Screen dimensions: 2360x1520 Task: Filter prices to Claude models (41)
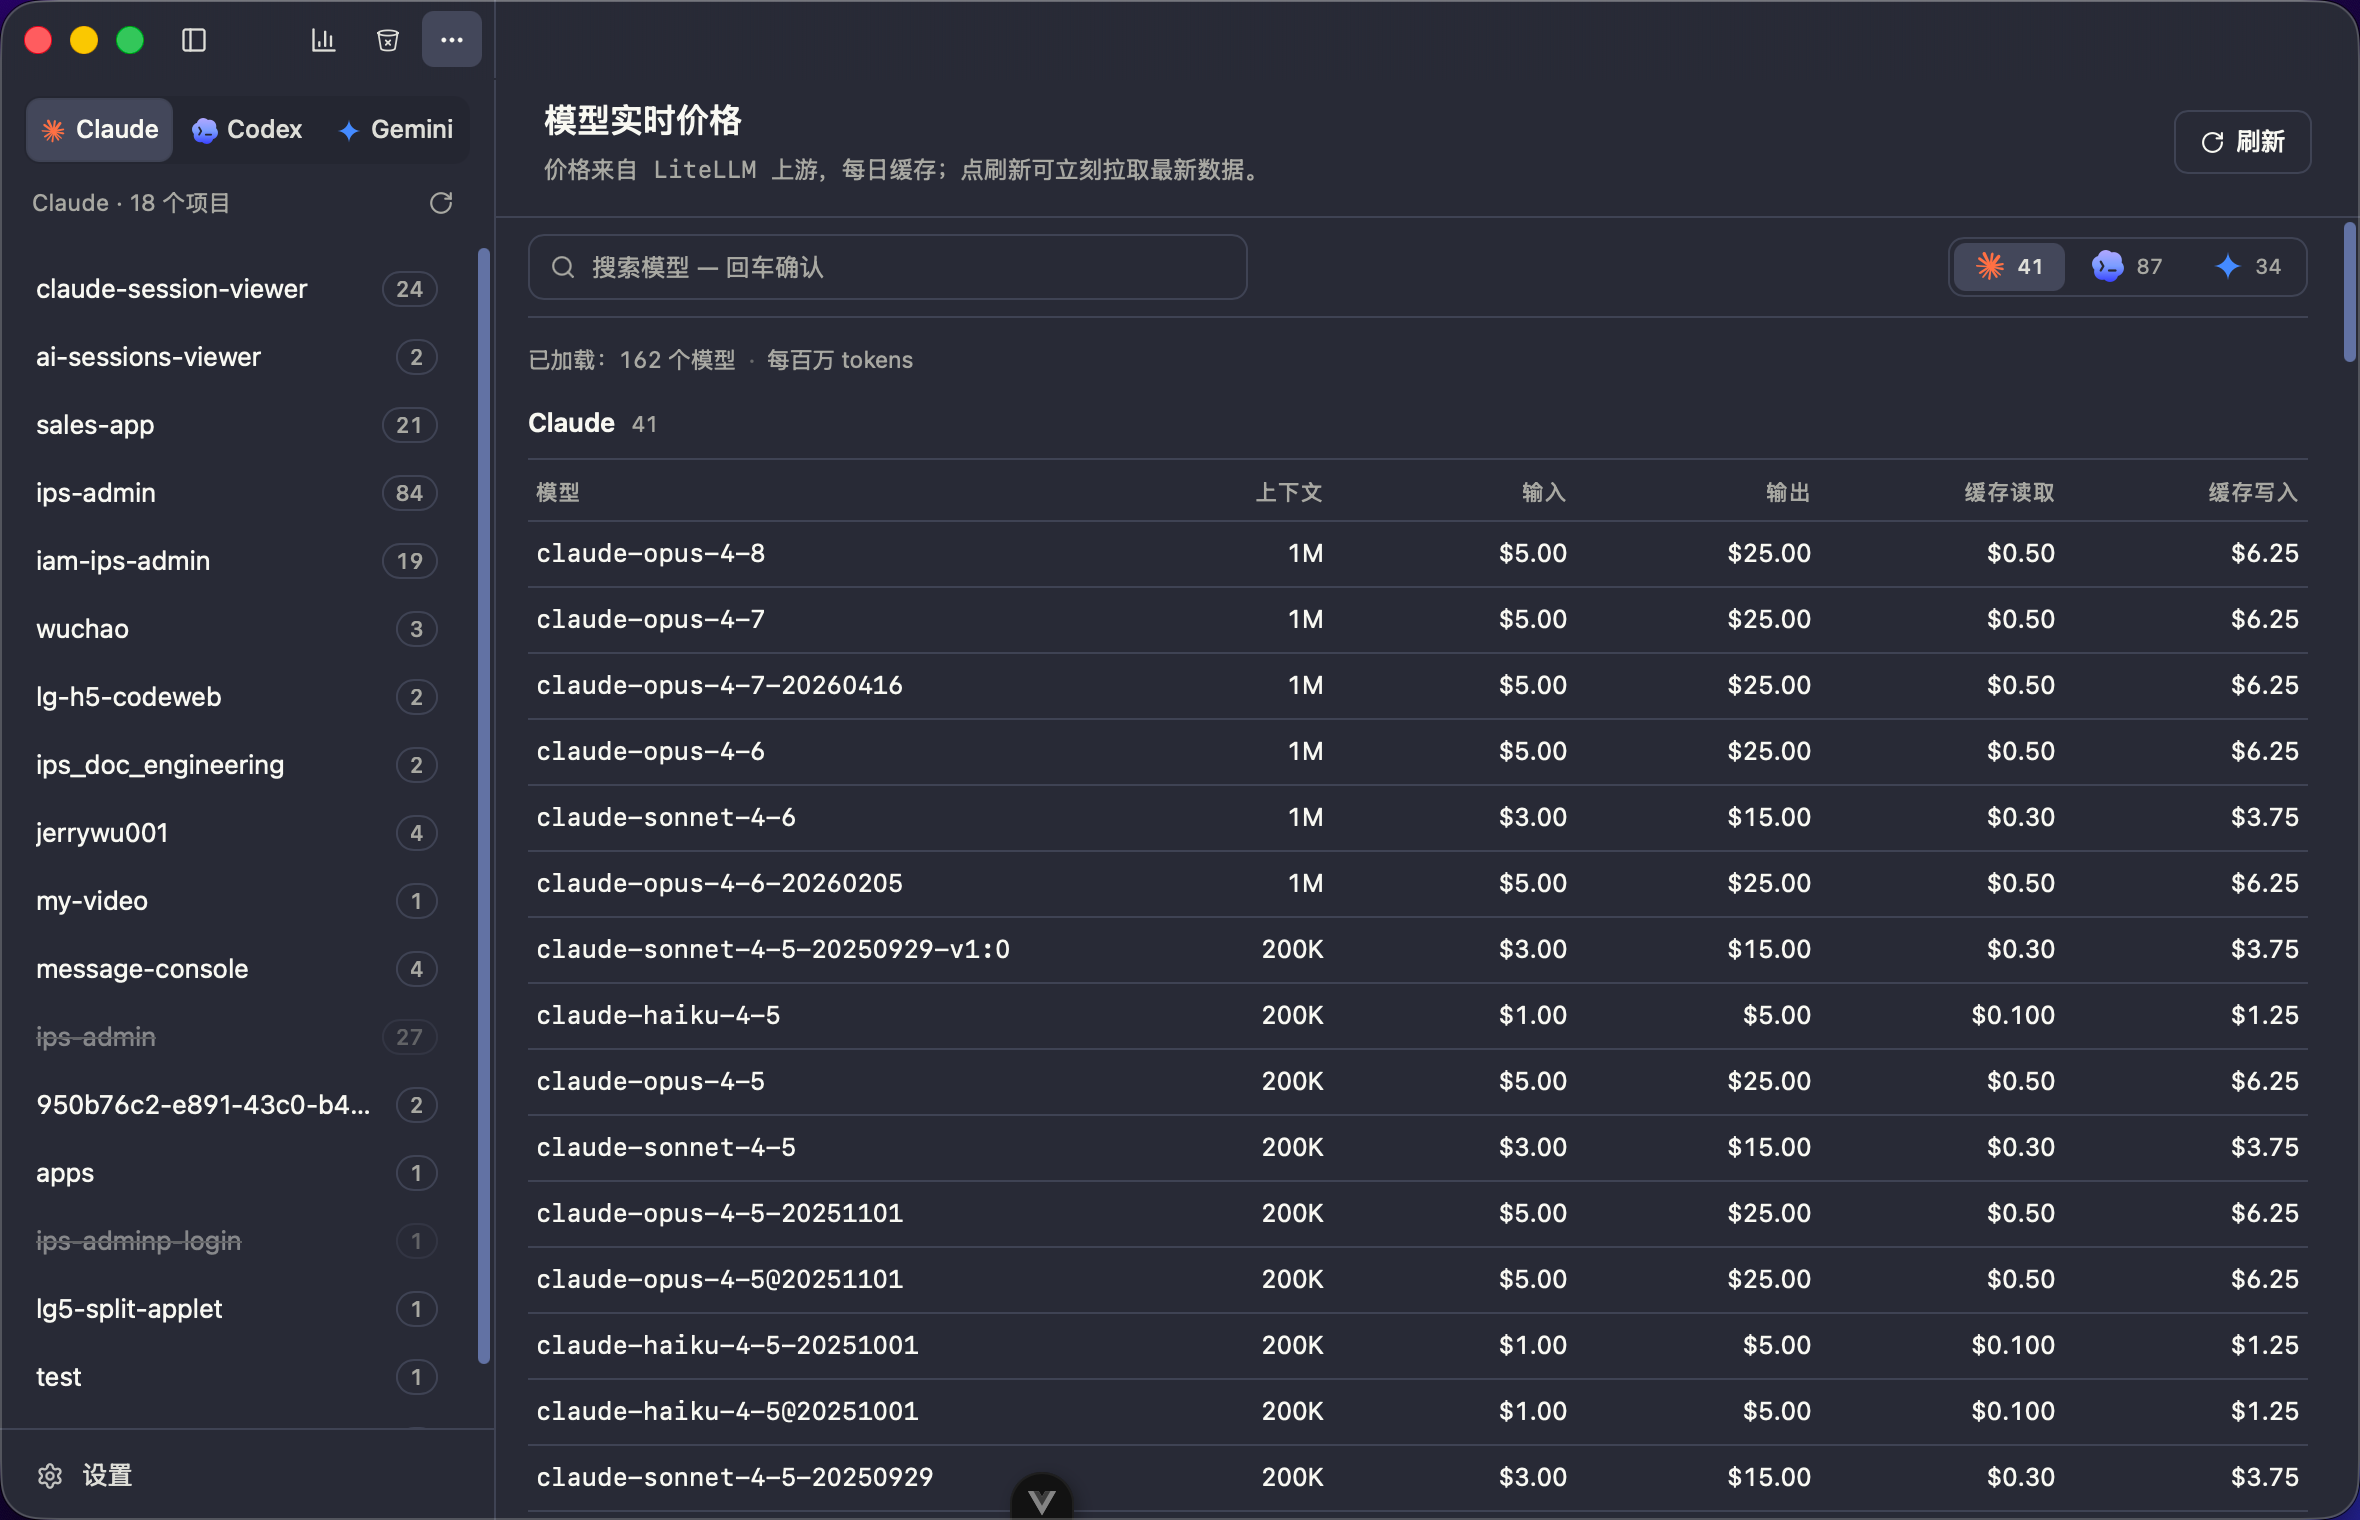point(2009,267)
